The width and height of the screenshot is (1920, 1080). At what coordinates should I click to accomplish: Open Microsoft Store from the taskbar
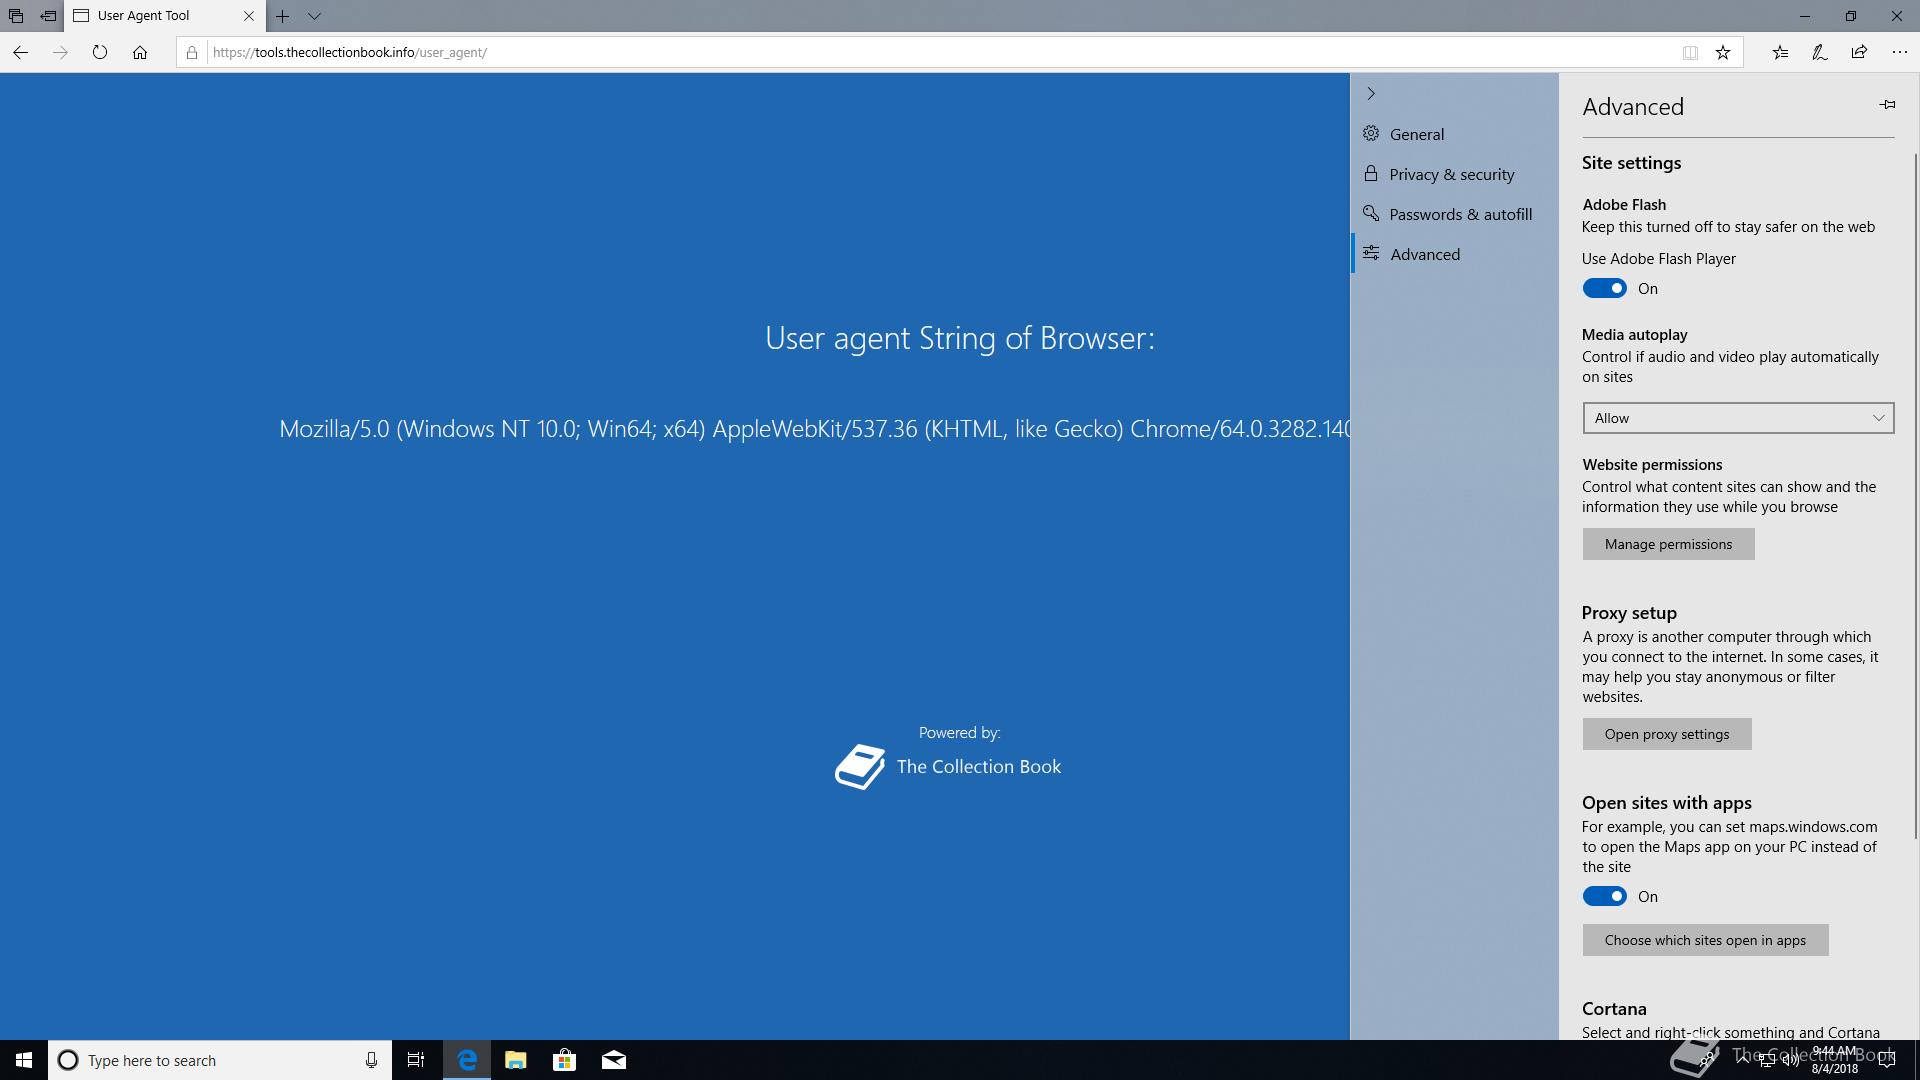pyautogui.click(x=565, y=1060)
